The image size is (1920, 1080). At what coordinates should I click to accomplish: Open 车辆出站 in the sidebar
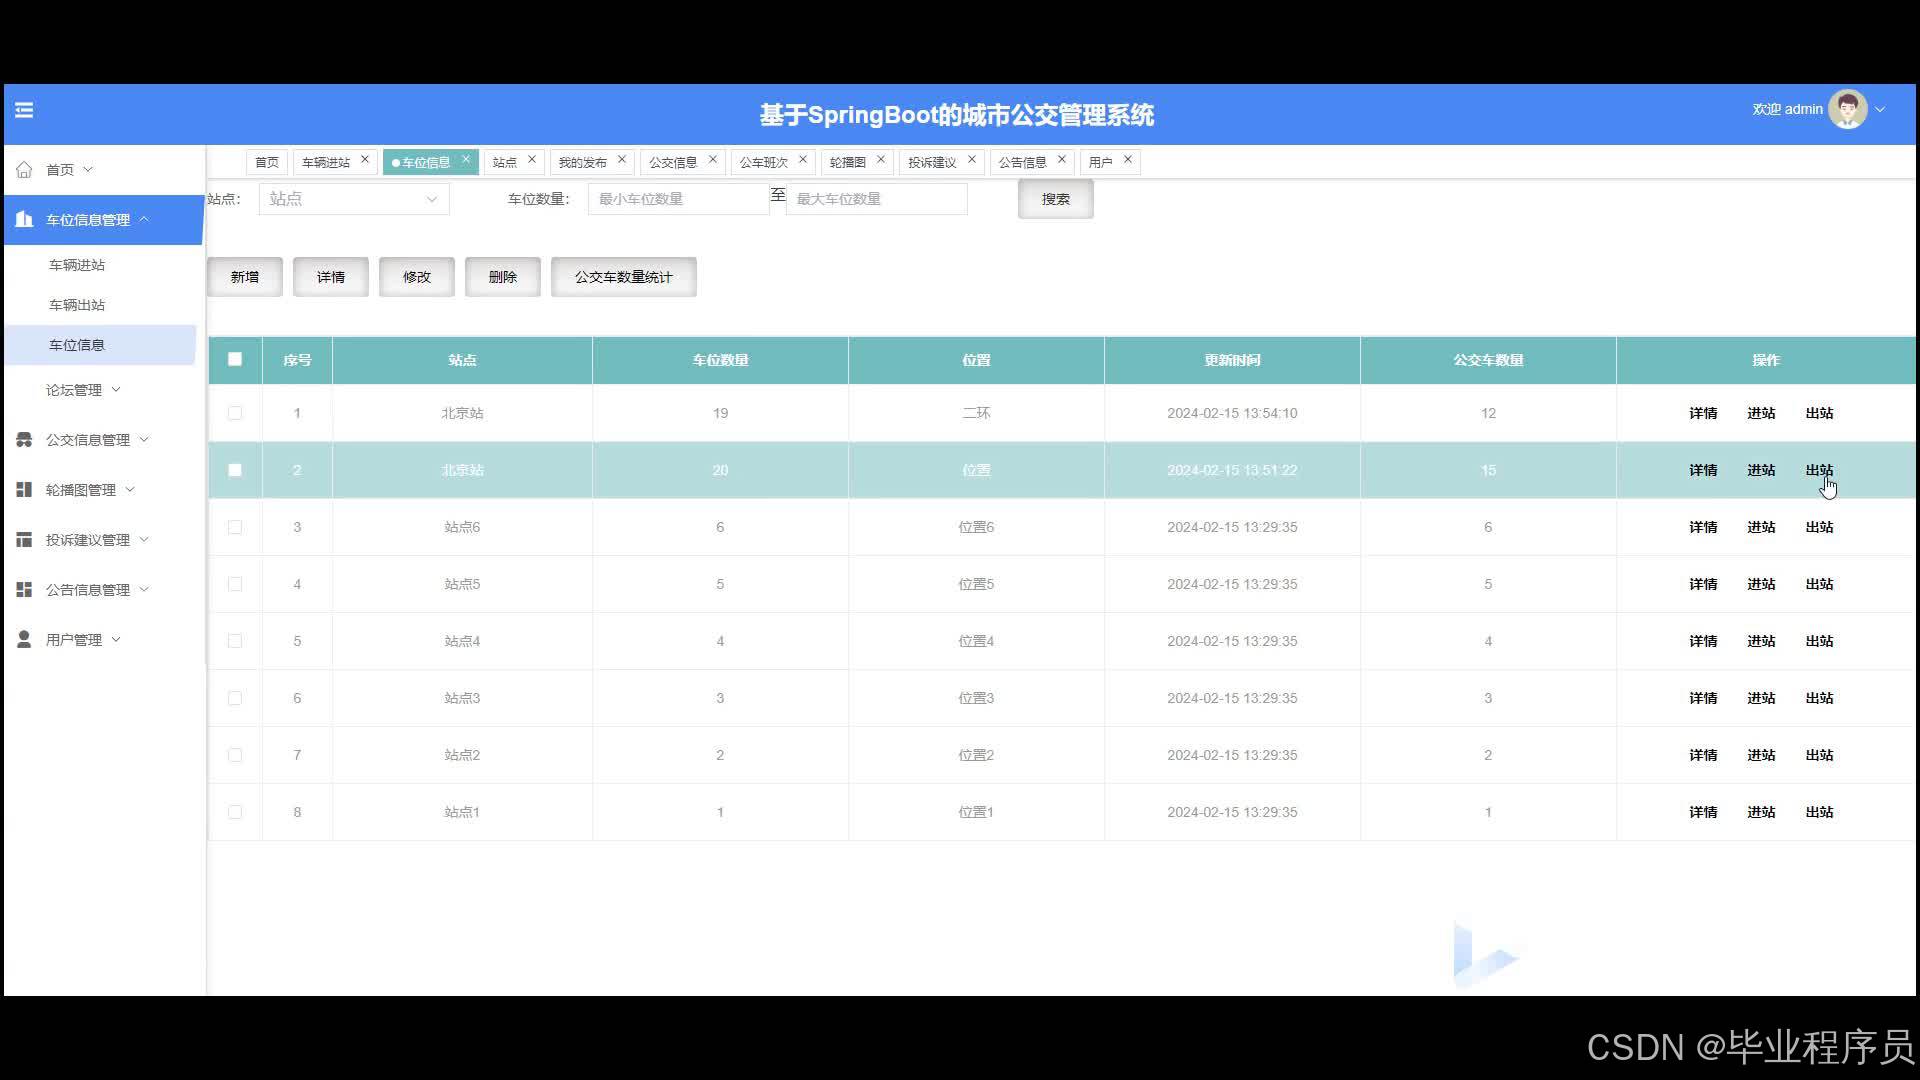77,305
